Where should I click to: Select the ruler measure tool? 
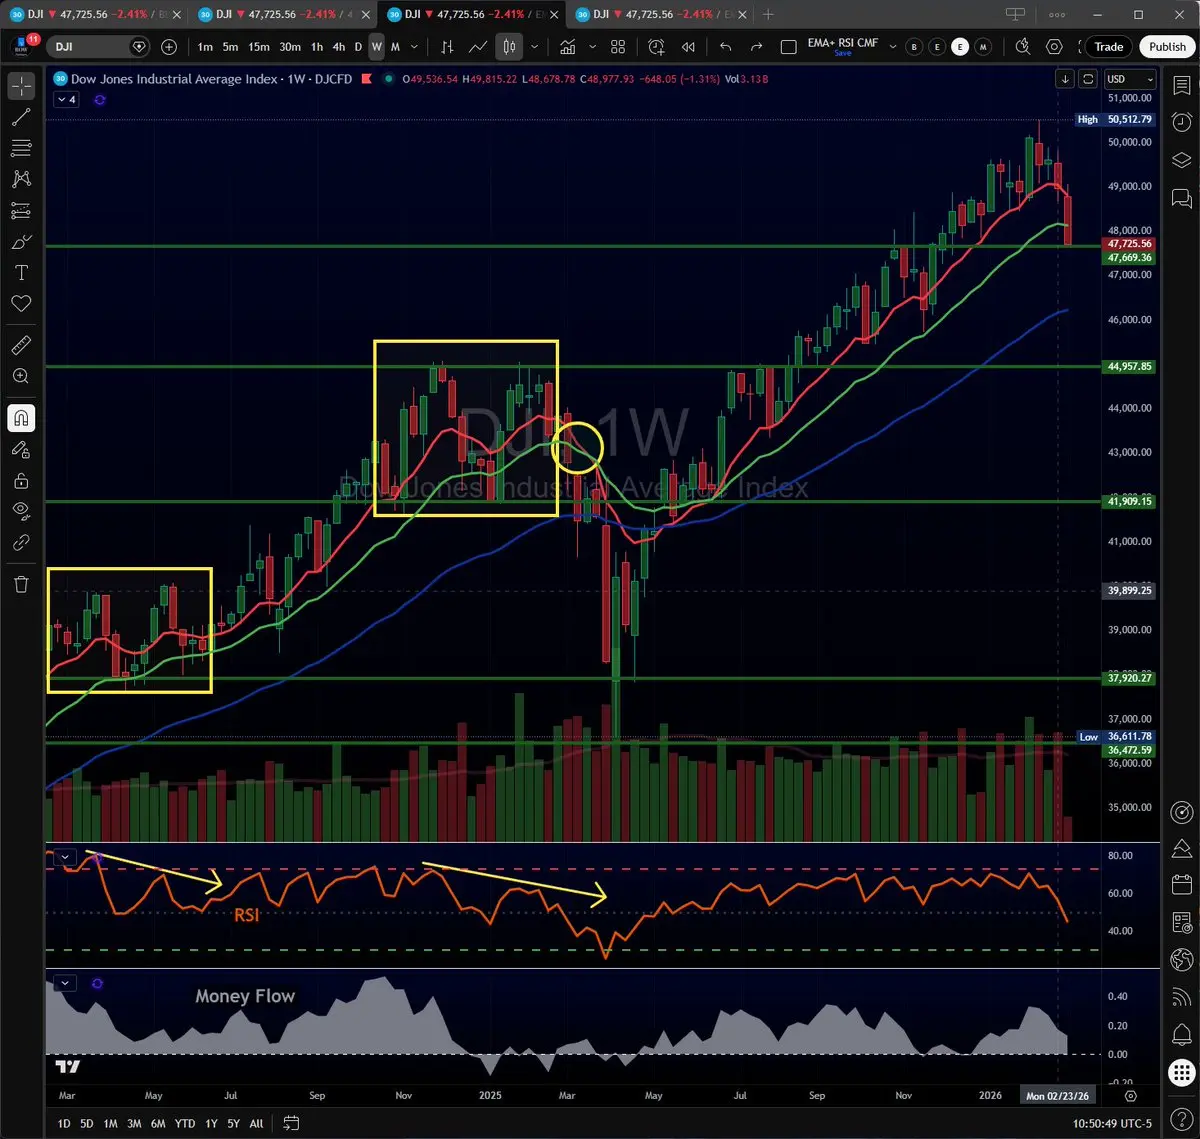point(21,345)
